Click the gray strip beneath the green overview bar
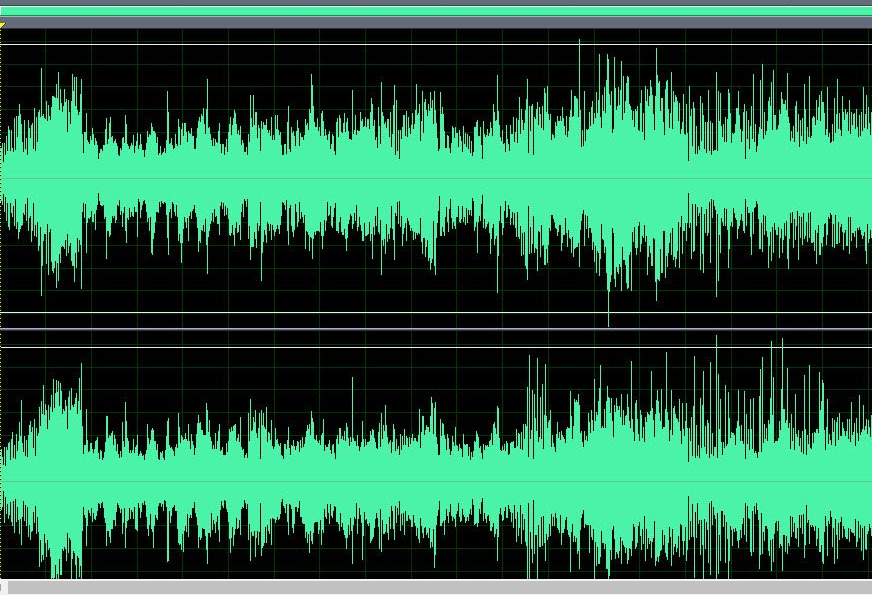 pyautogui.click(x=436, y=21)
